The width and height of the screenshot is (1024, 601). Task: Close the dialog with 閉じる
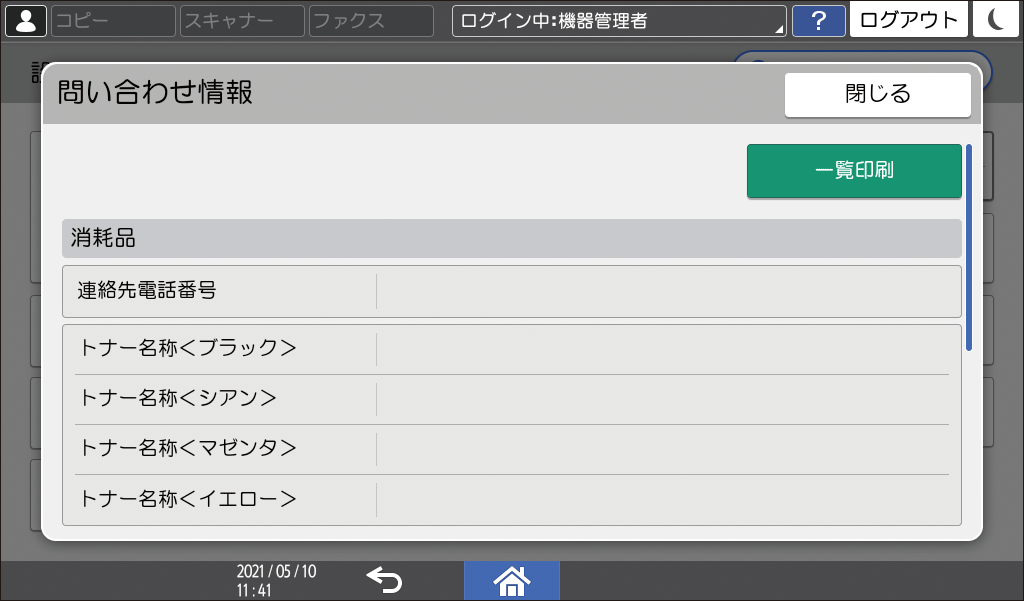(x=877, y=94)
